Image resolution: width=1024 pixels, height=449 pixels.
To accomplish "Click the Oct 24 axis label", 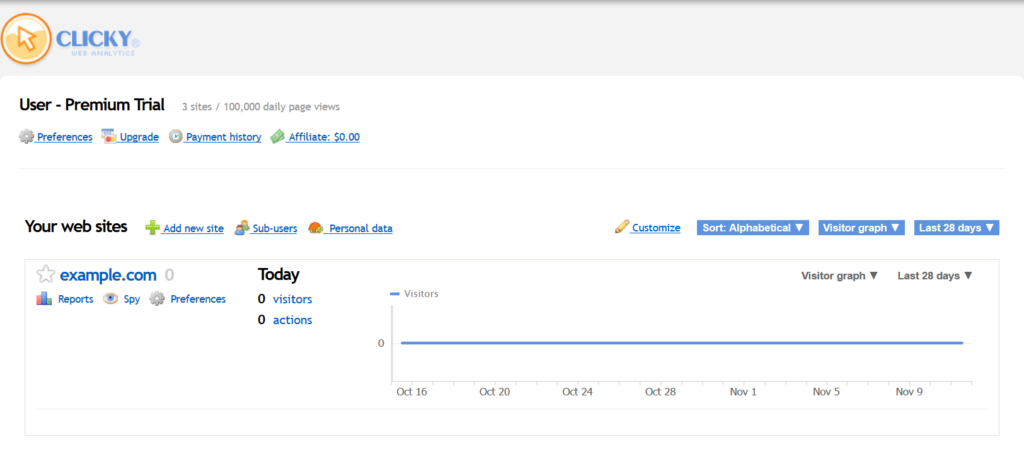I will coord(577,392).
